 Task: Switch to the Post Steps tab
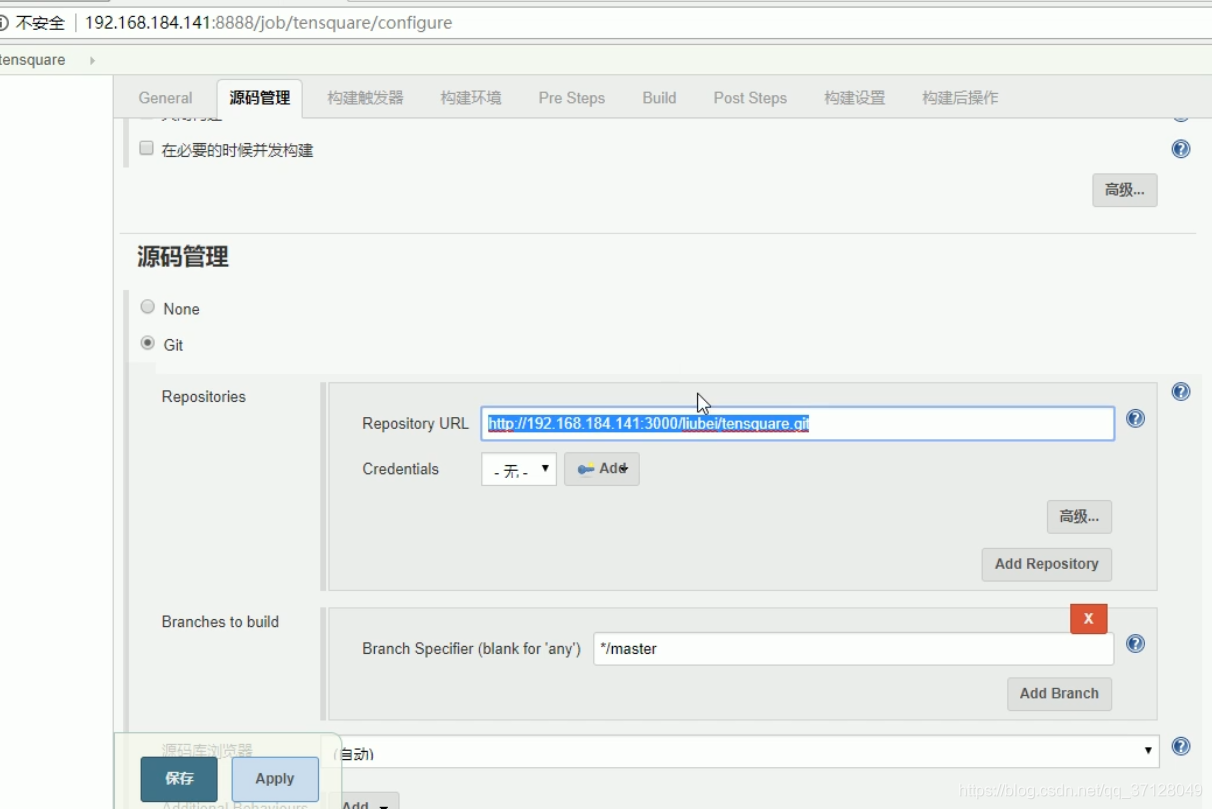click(x=750, y=98)
